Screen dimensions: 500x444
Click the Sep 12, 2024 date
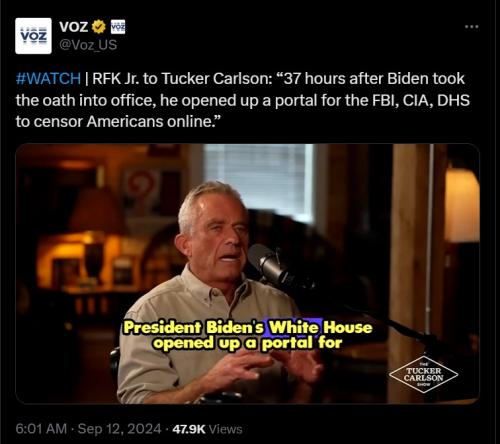click(x=119, y=429)
